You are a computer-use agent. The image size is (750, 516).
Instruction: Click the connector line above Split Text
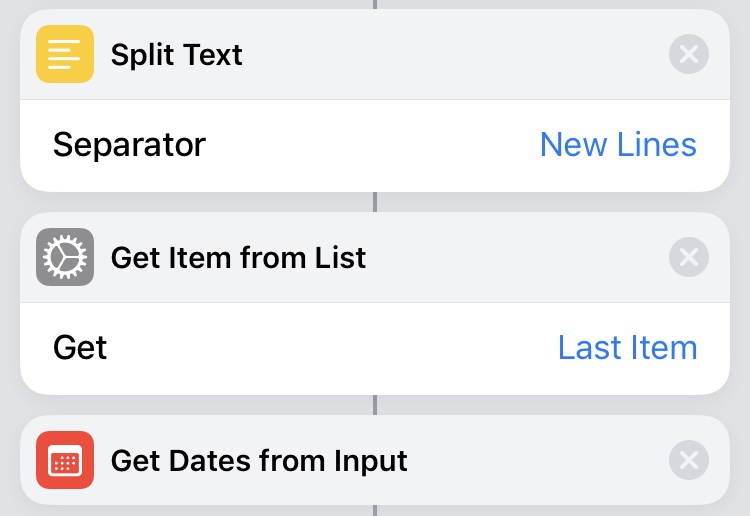point(375,4)
